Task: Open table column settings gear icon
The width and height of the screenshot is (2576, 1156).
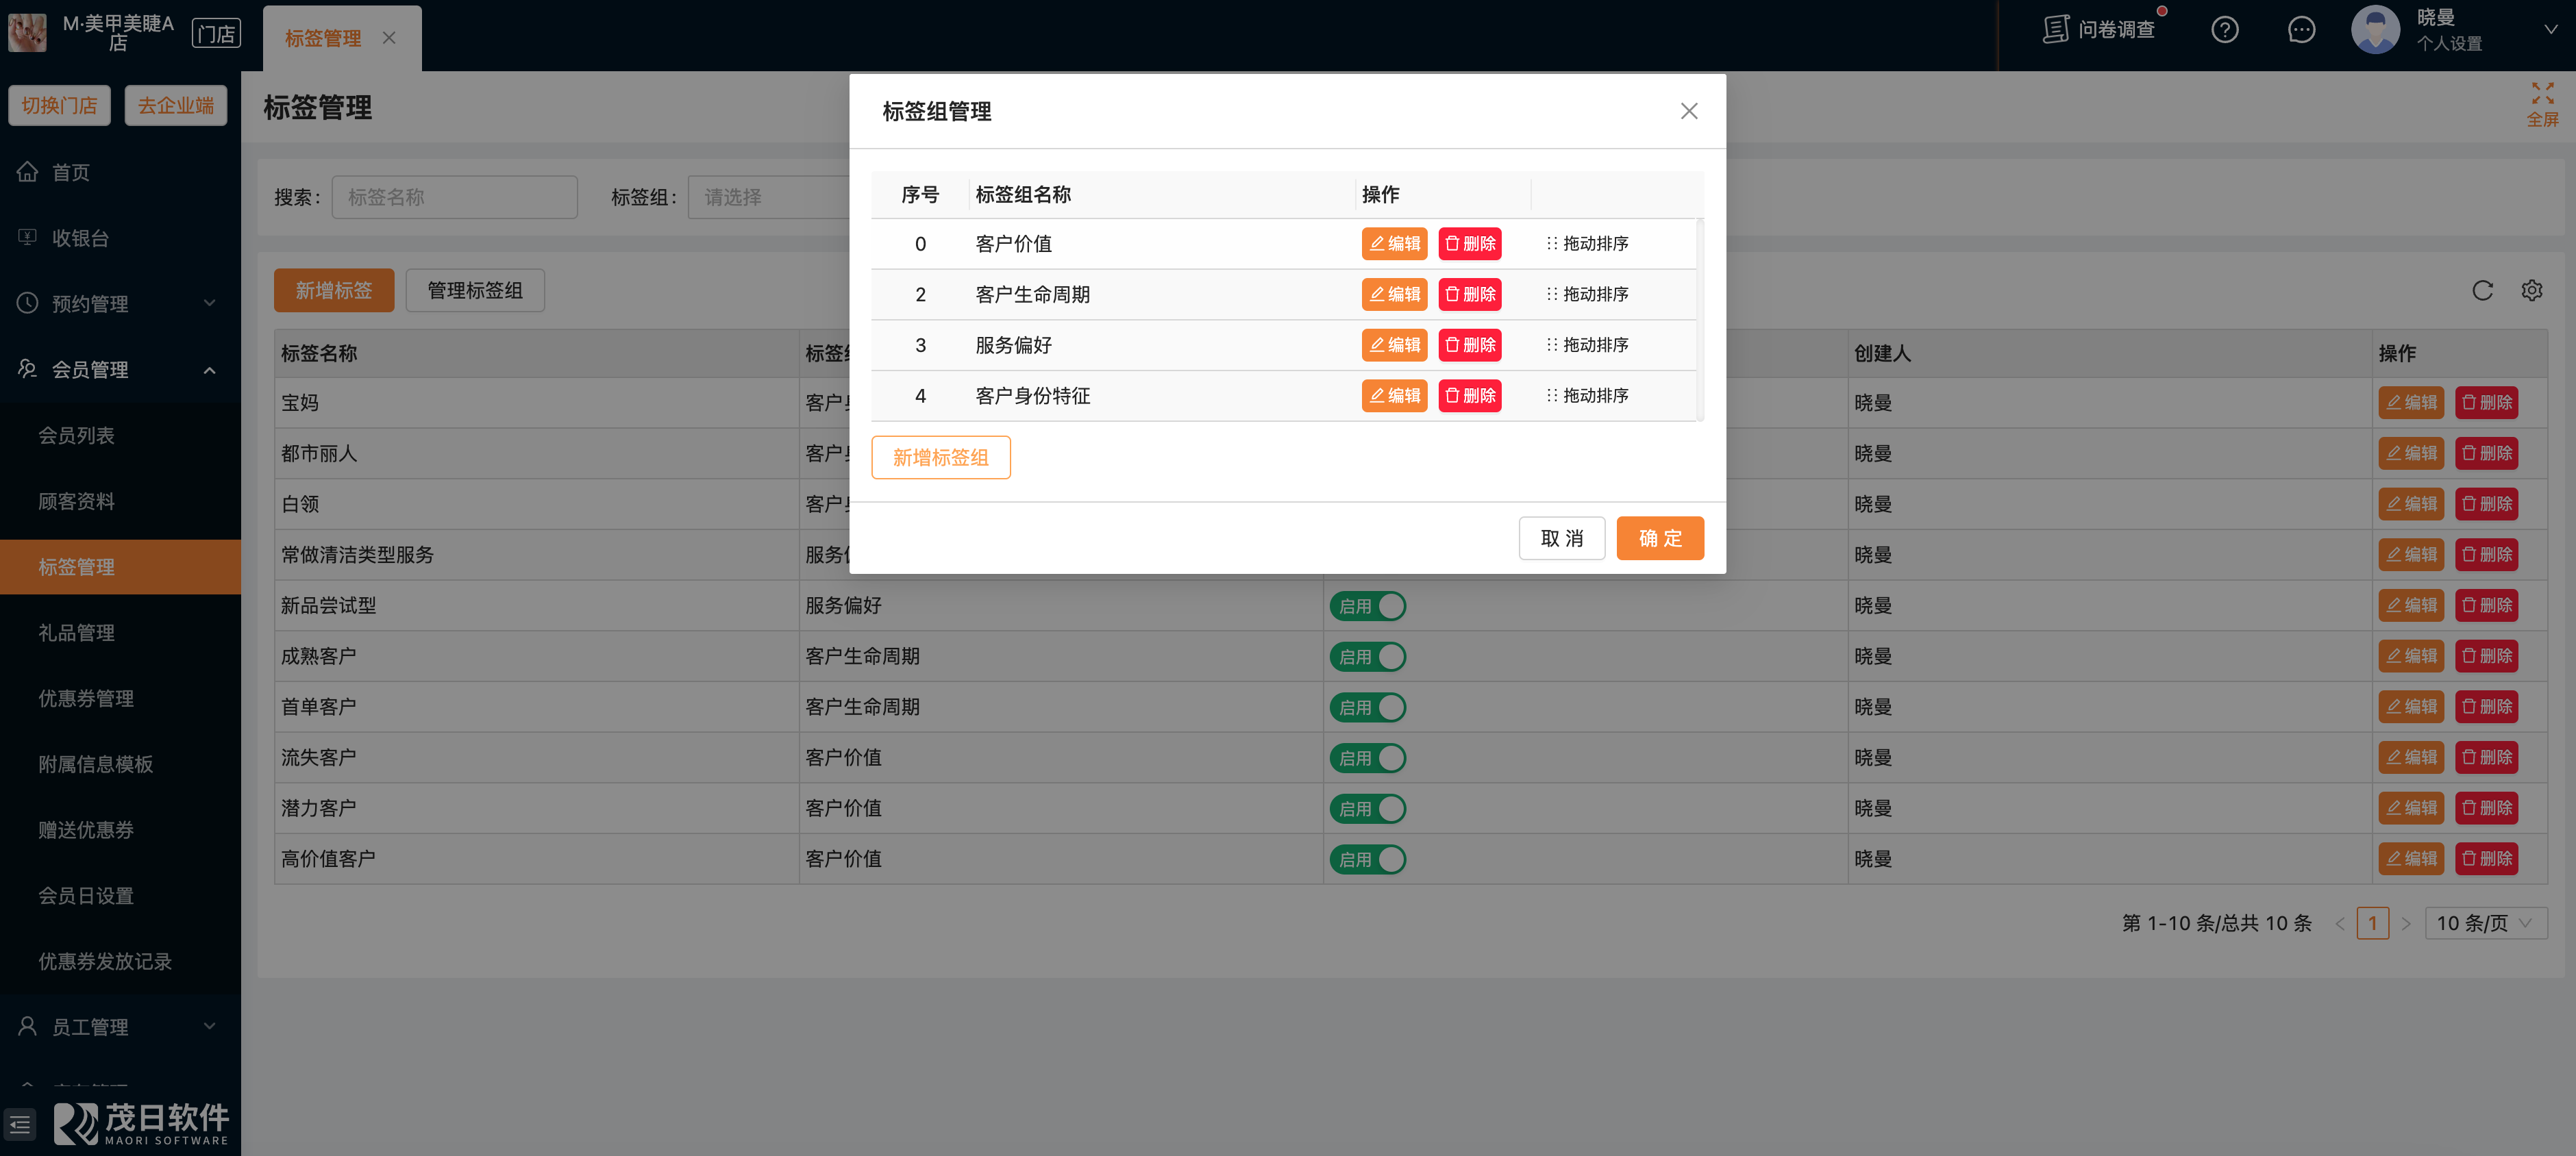Action: [x=2531, y=291]
